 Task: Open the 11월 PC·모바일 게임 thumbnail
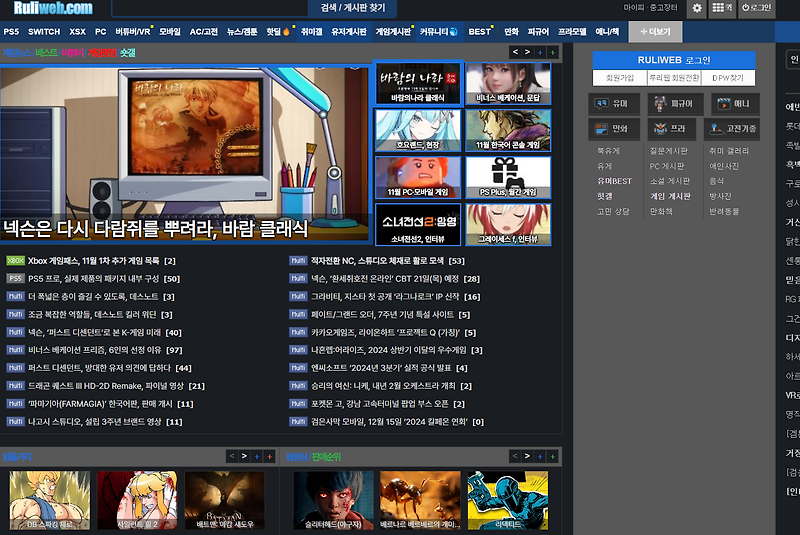pos(418,177)
